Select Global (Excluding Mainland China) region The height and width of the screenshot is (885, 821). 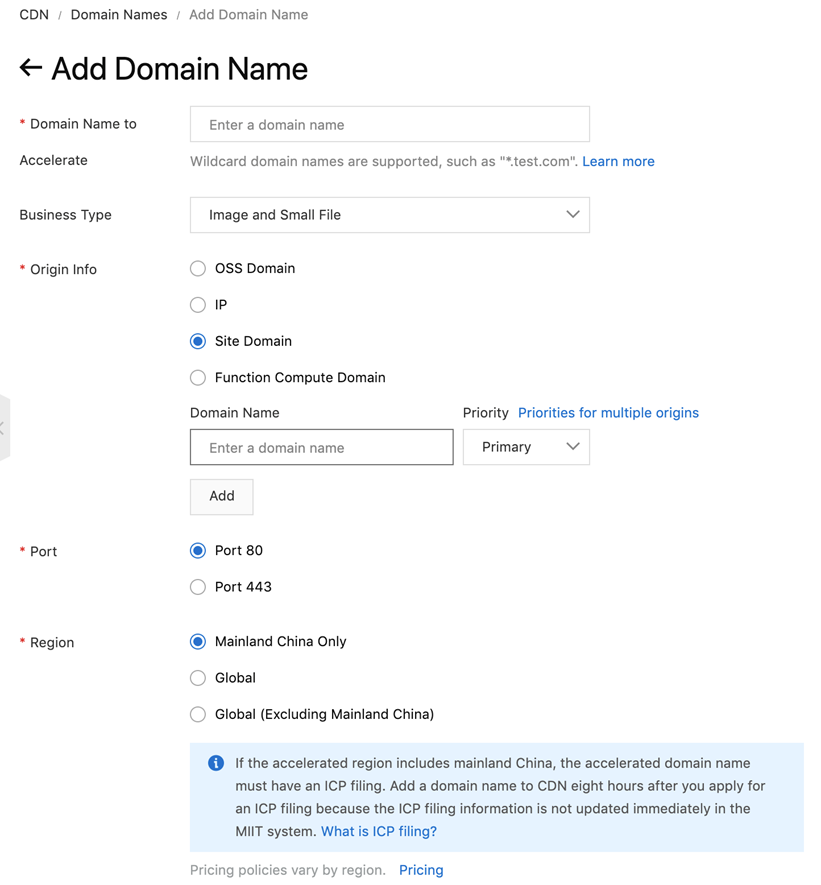pyautogui.click(x=198, y=714)
